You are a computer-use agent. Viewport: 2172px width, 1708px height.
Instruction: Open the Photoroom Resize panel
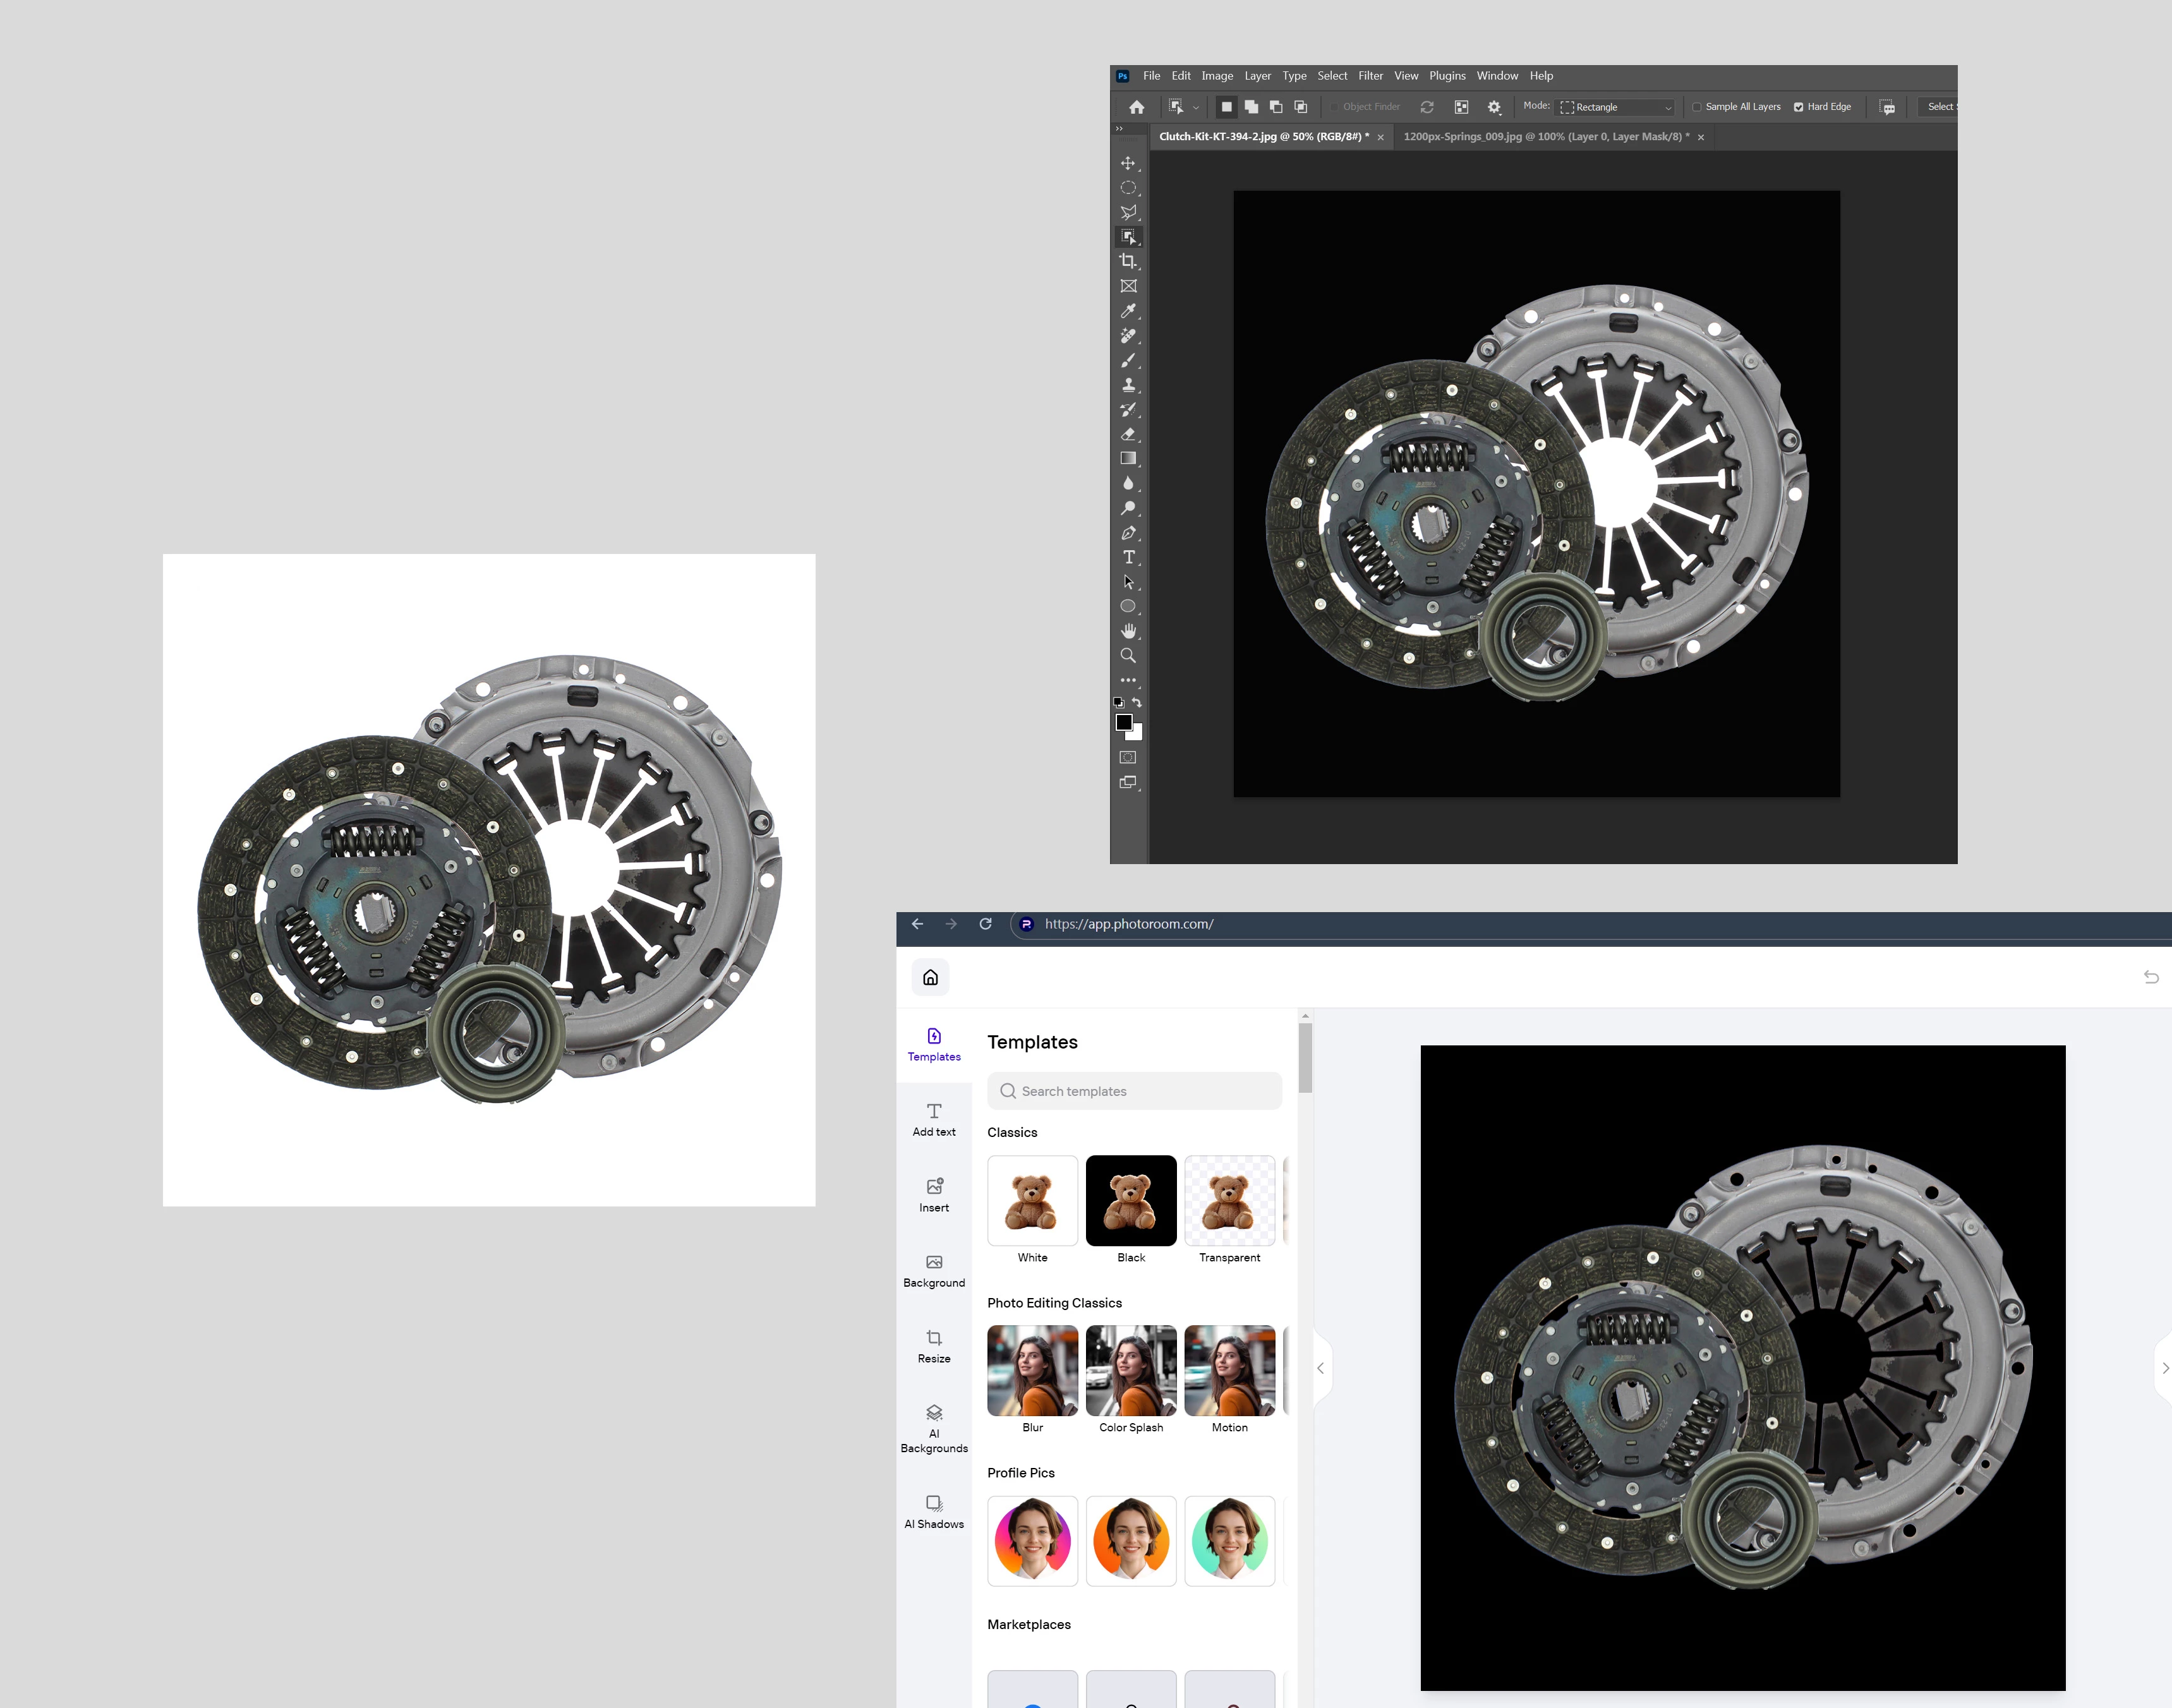[934, 1346]
